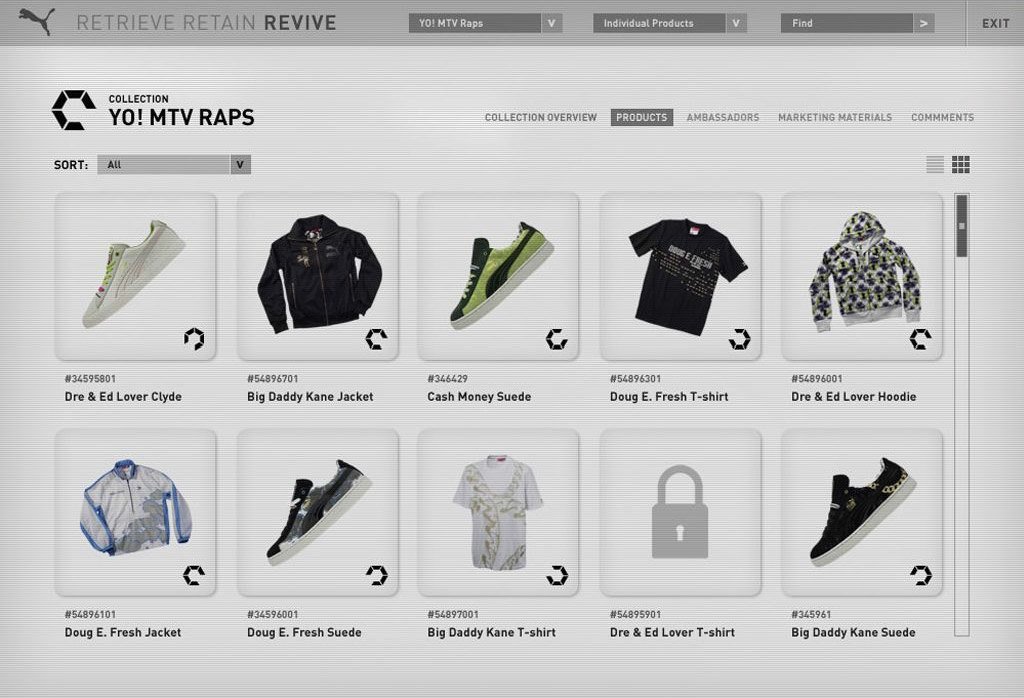Click collection icon on Big Daddy Kane Jacket
The width and height of the screenshot is (1024, 698).
[x=376, y=339]
